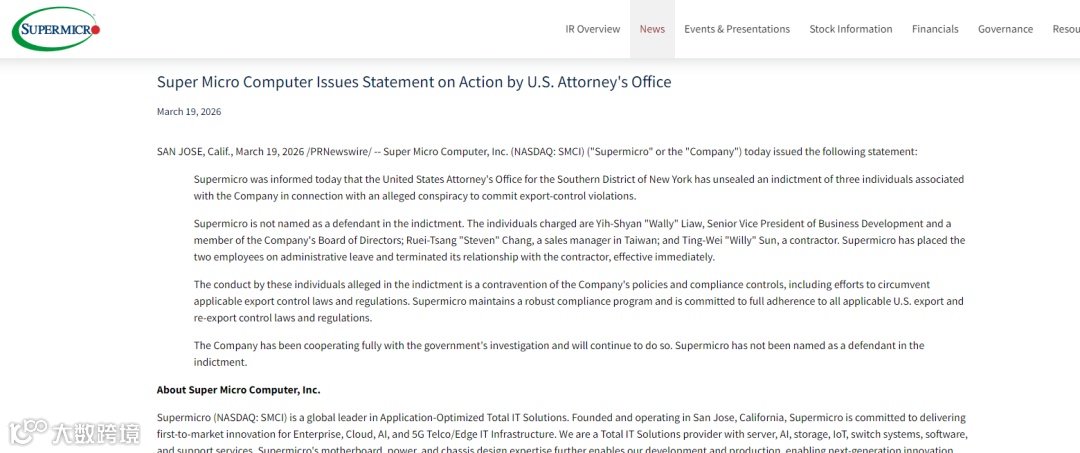Open the Governance navigation item
This screenshot has width=1080, height=453.
1006,29
